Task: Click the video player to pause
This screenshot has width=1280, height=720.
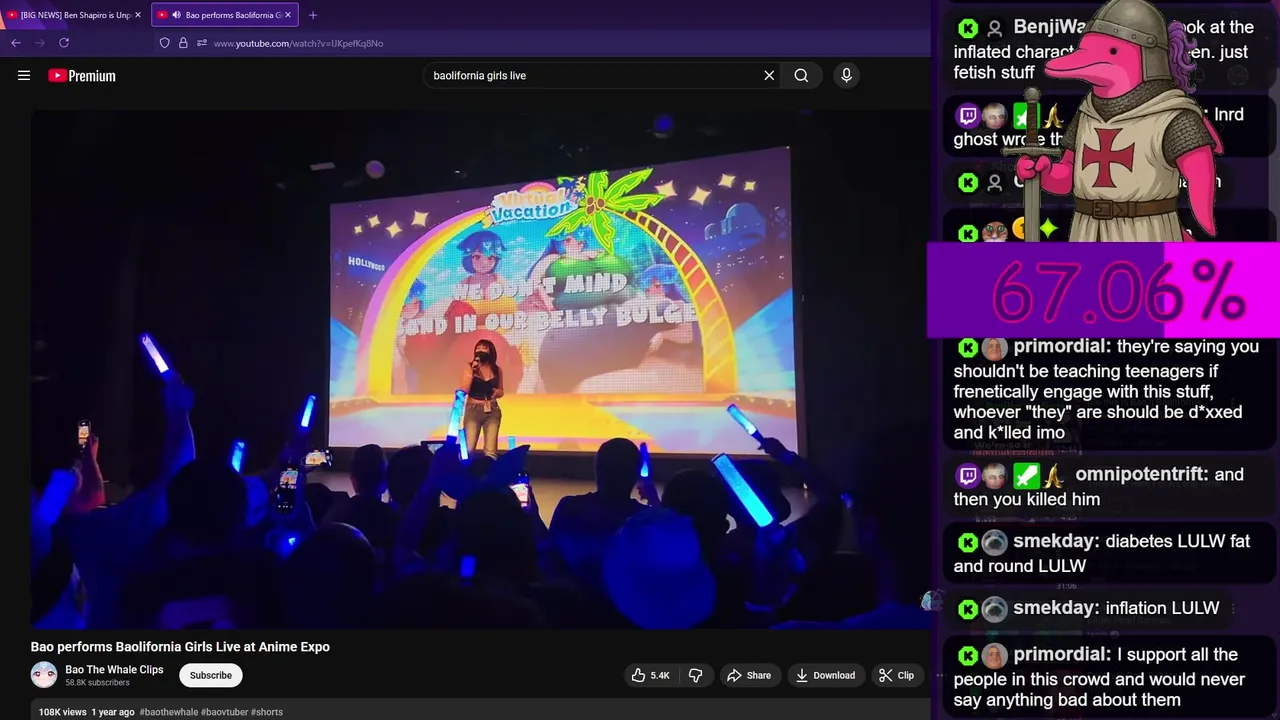Action: click(480, 370)
